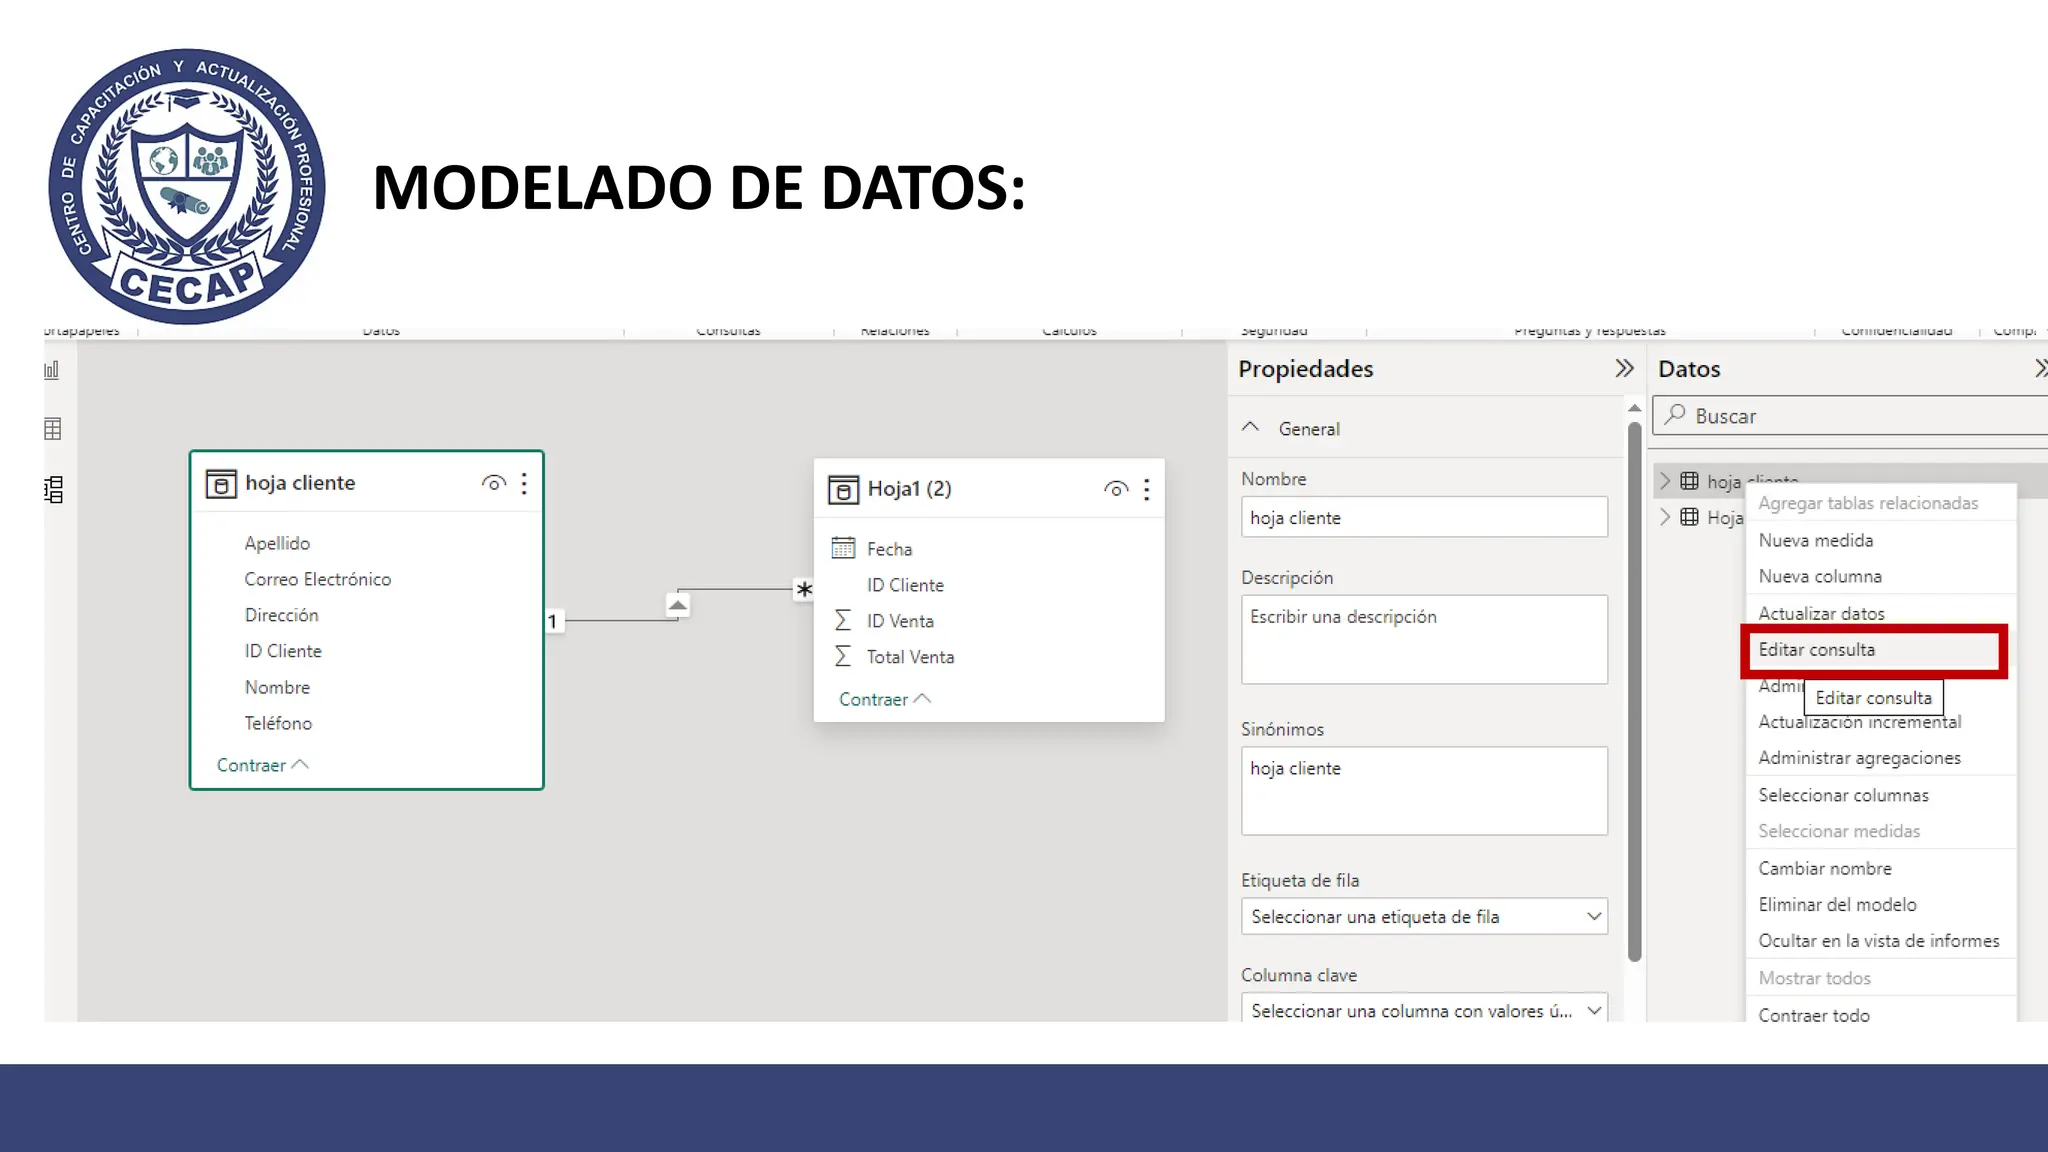Image resolution: width=2048 pixels, height=1152 pixels.
Task: Click the many (*) relationship end marker
Action: pyautogui.click(x=804, y=590)
